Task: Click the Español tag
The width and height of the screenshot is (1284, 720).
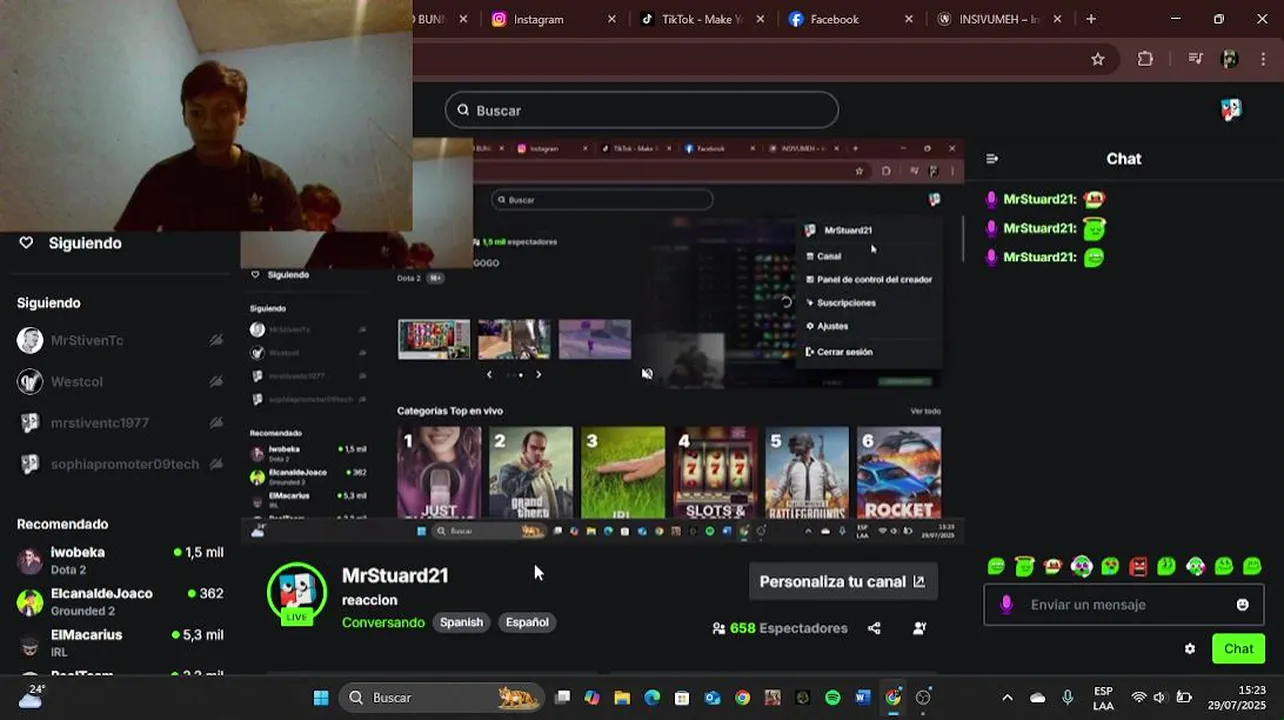Action: coord(527,622)
